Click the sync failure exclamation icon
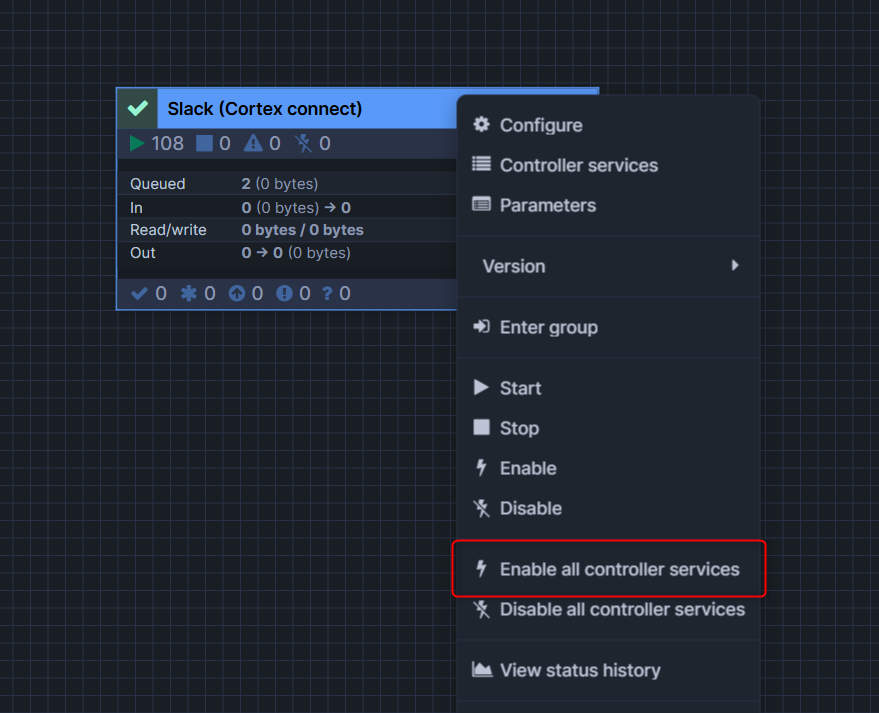 pos(284,293)
